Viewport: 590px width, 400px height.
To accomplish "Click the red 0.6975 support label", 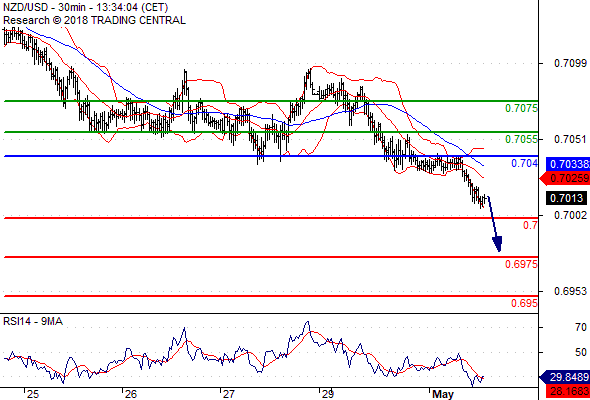I will click(521, 264).
